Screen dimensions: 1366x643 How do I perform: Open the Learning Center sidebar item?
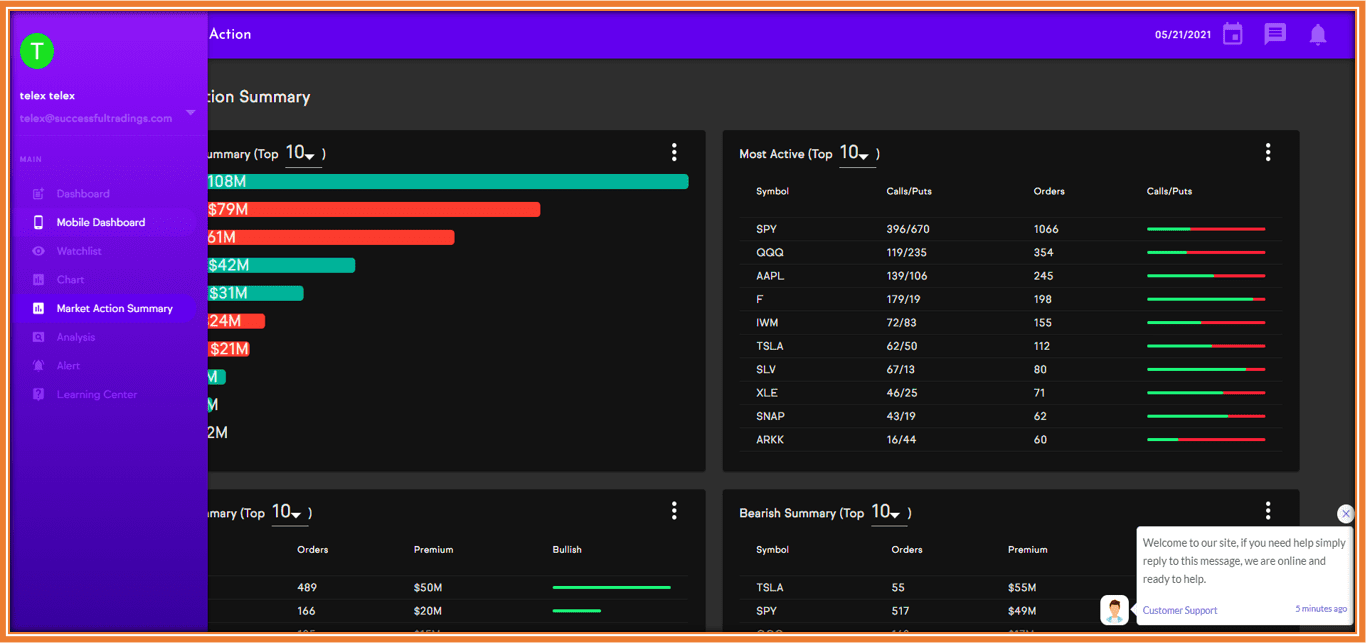(97, 394)
